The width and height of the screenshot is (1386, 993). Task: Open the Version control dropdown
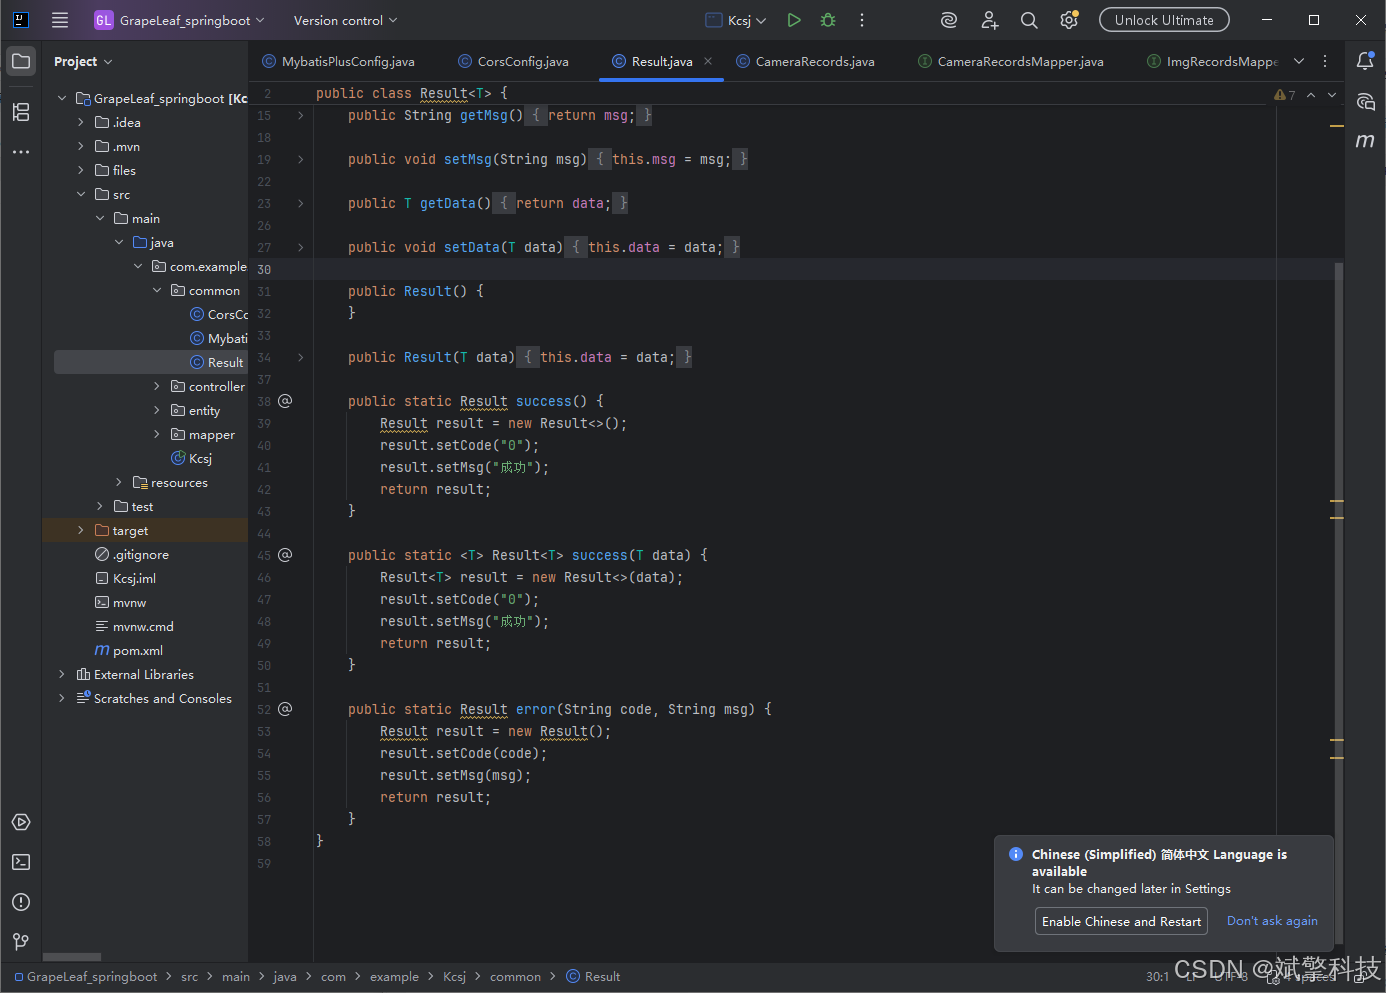[345, 20]
